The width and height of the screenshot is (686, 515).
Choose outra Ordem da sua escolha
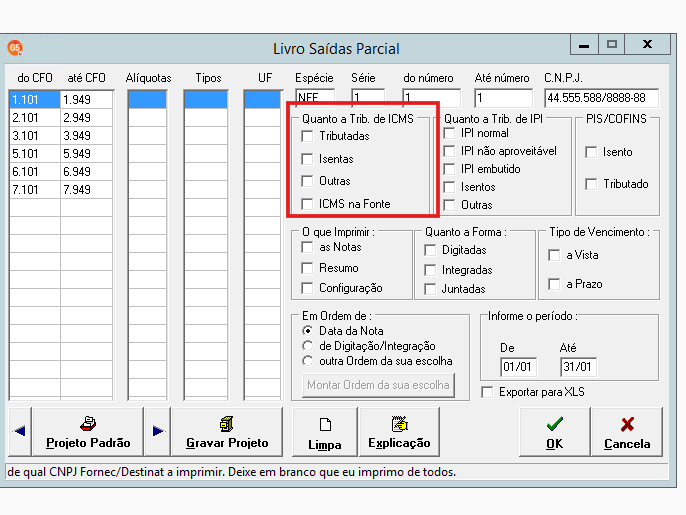[x=308, y=361]
